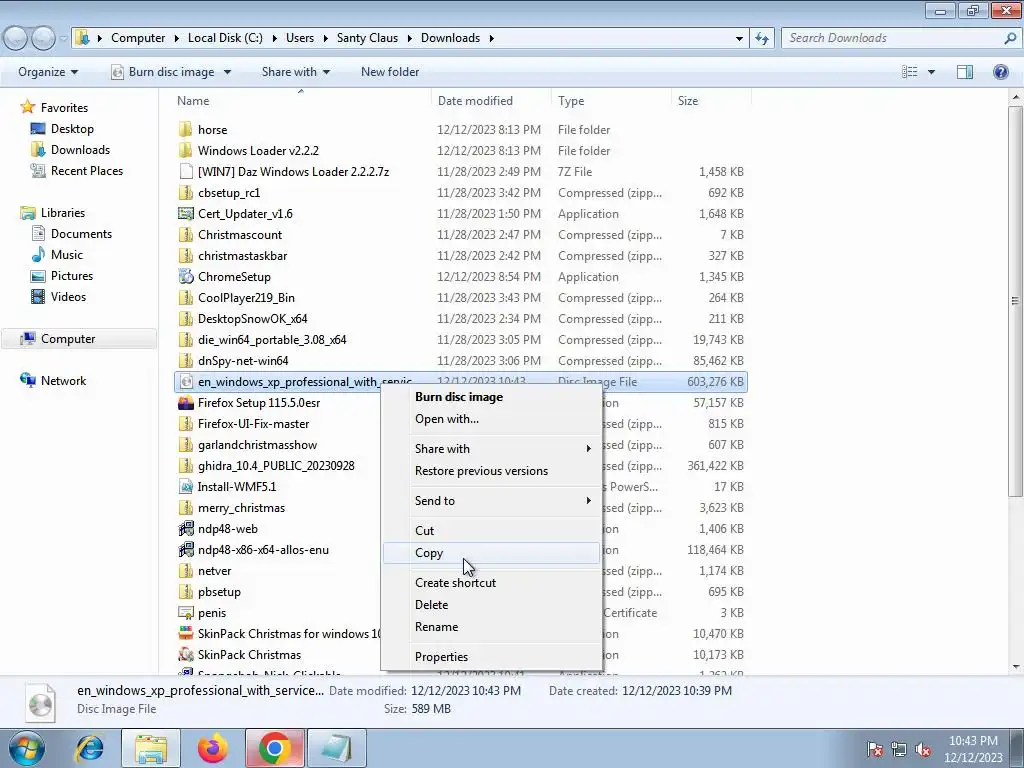Open Firefox from the taskbar
The width and height of the screenshot is (1024, 768).
[213, 748]
